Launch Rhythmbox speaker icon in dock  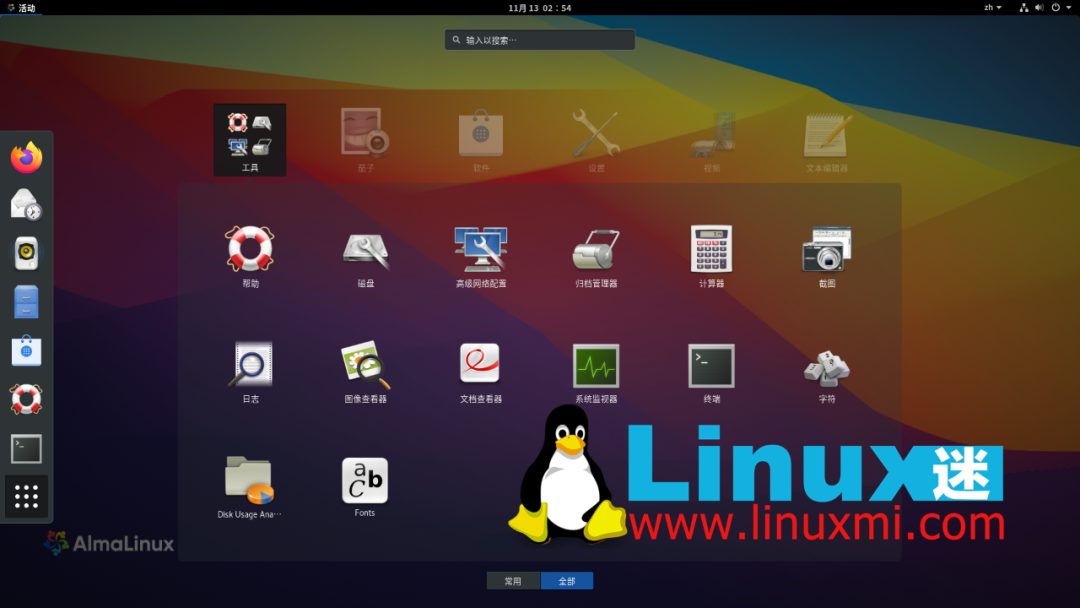26,253
